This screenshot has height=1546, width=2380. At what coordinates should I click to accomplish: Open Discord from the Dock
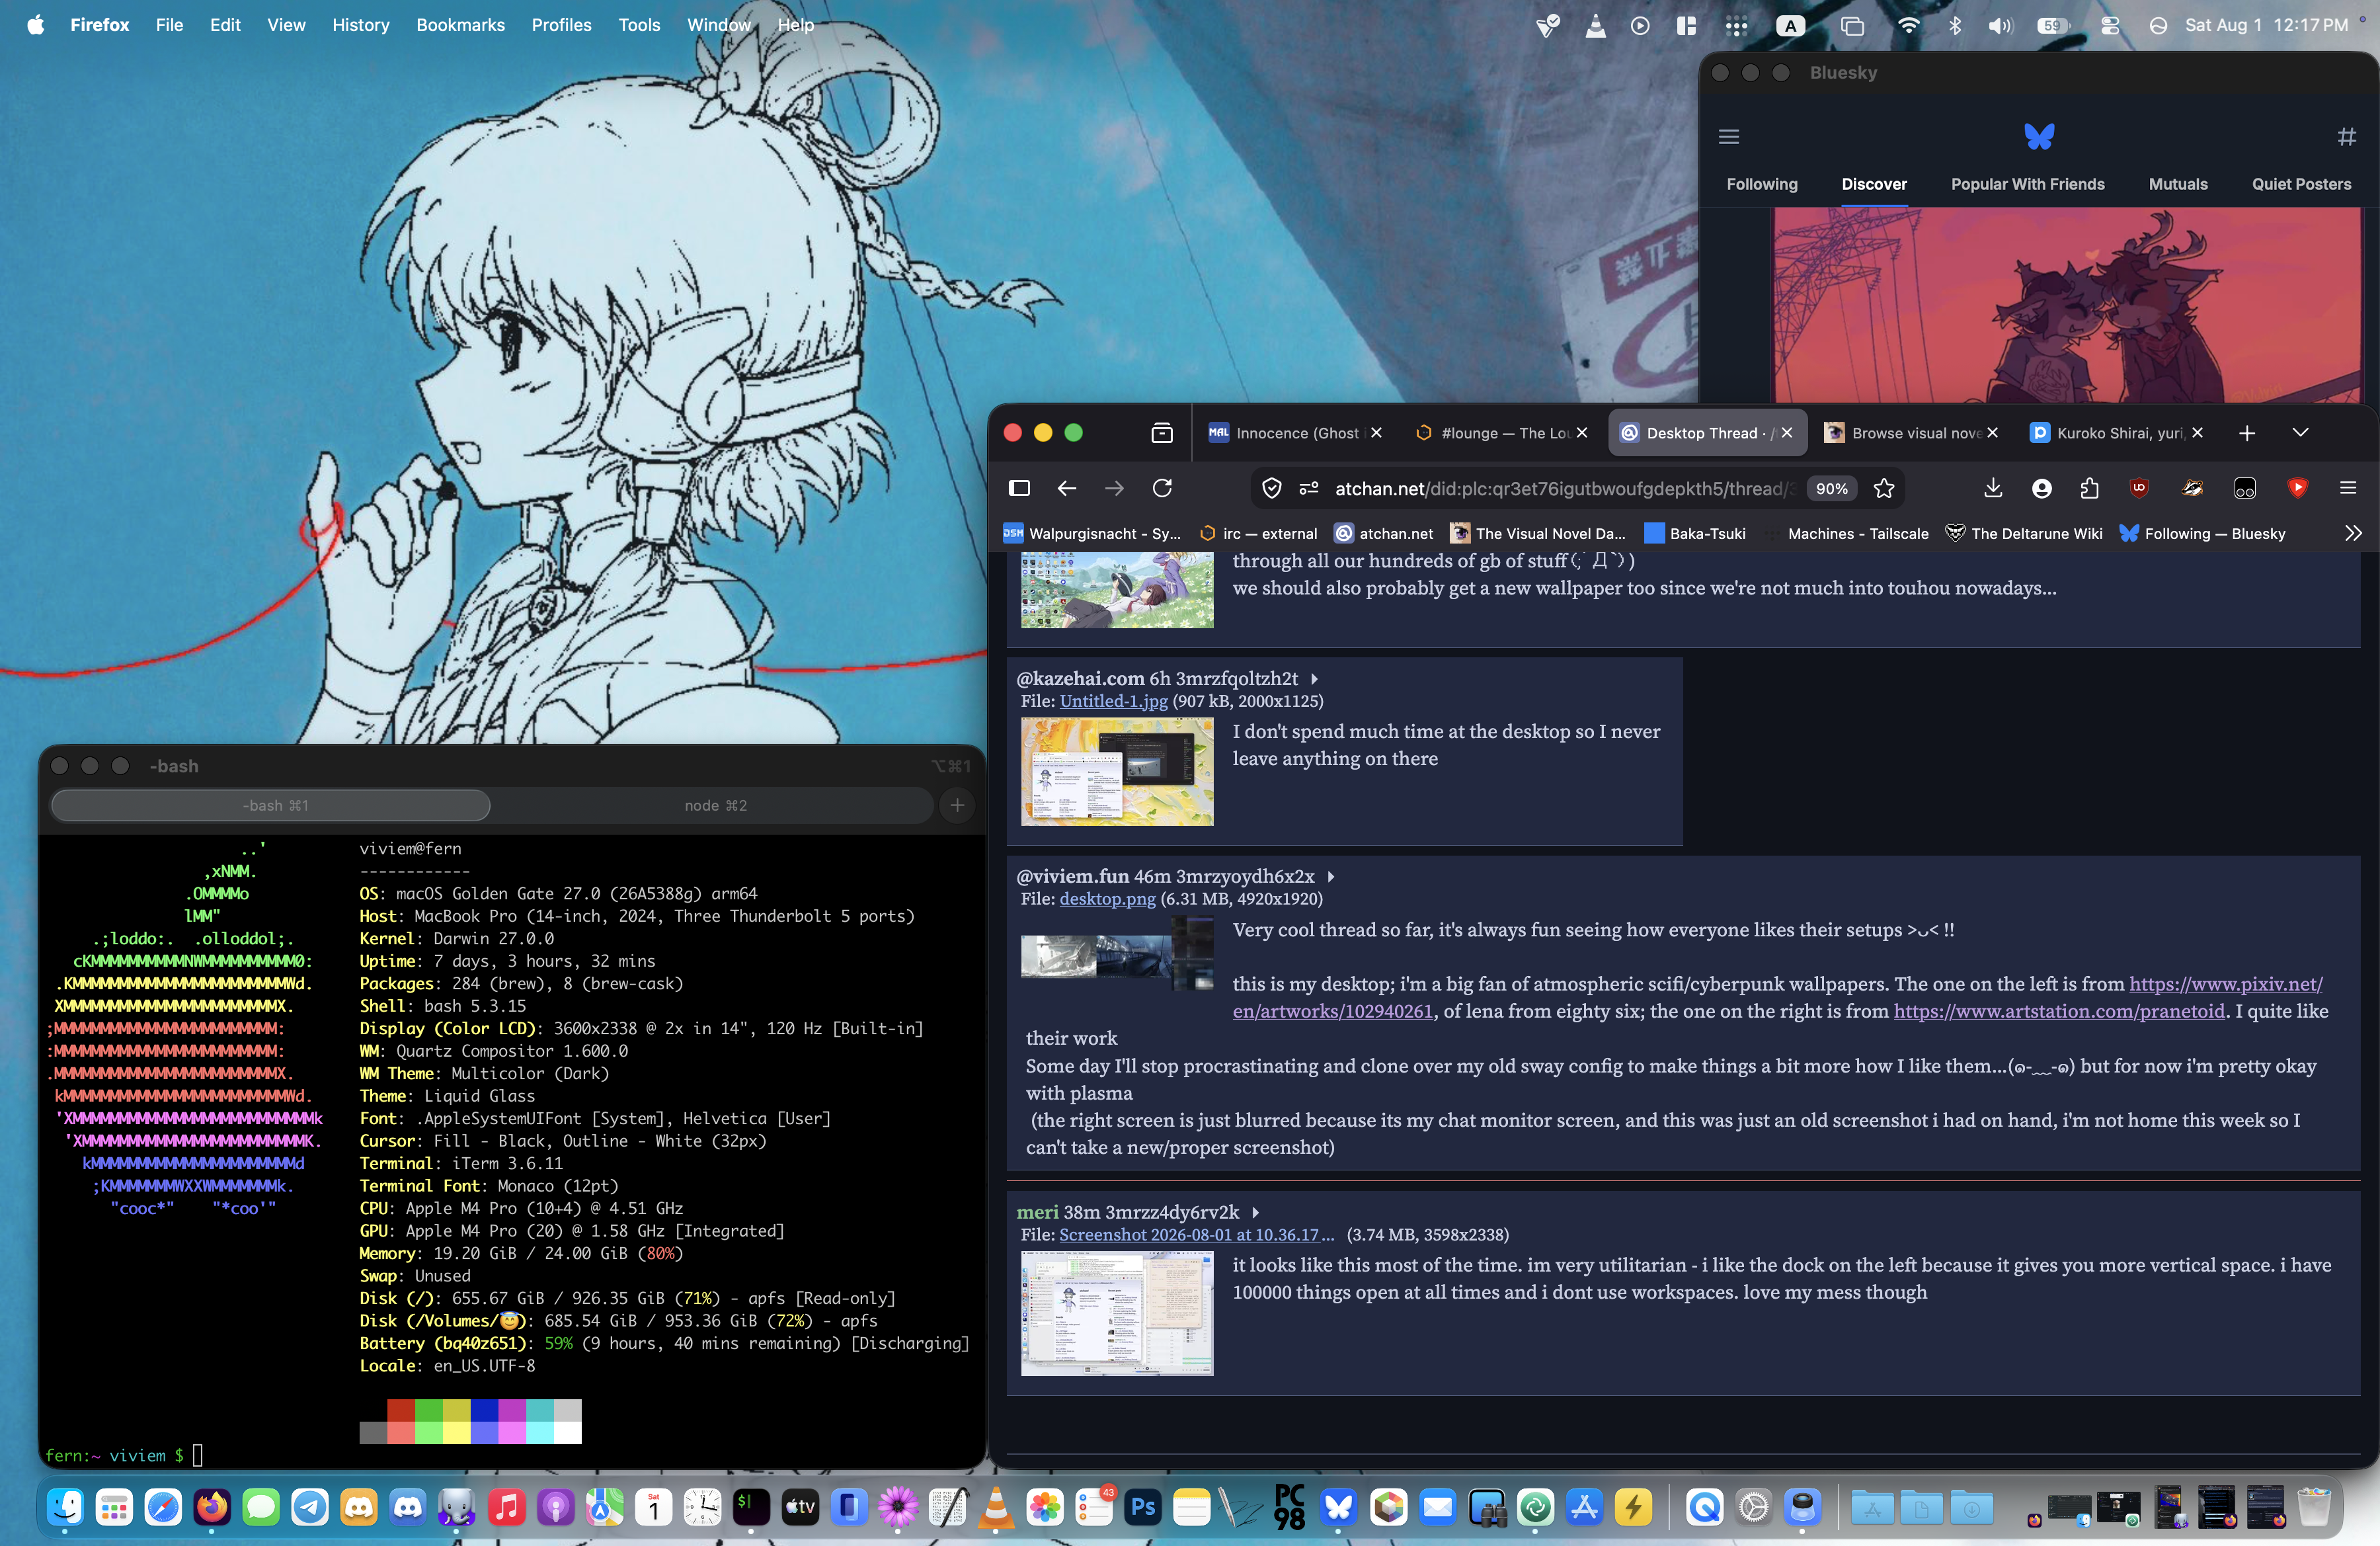point(408,1507)
